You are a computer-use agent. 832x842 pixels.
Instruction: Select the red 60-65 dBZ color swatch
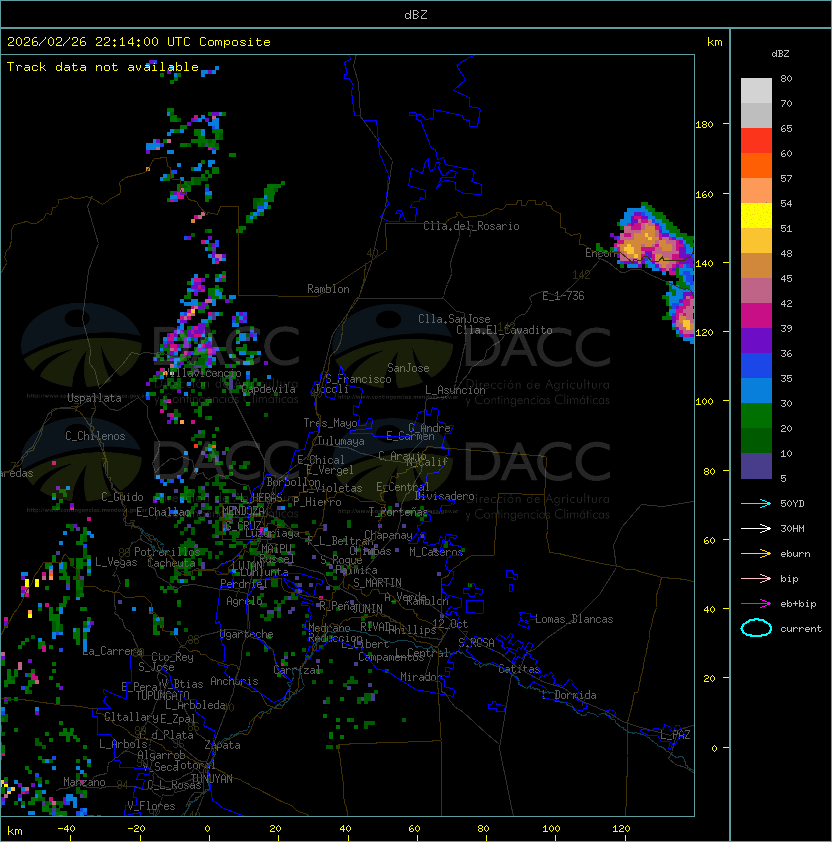click(x=756, y=141)
